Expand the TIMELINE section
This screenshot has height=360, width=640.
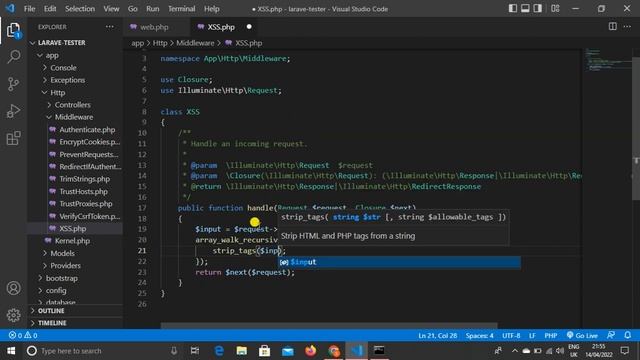click(52, 323)
